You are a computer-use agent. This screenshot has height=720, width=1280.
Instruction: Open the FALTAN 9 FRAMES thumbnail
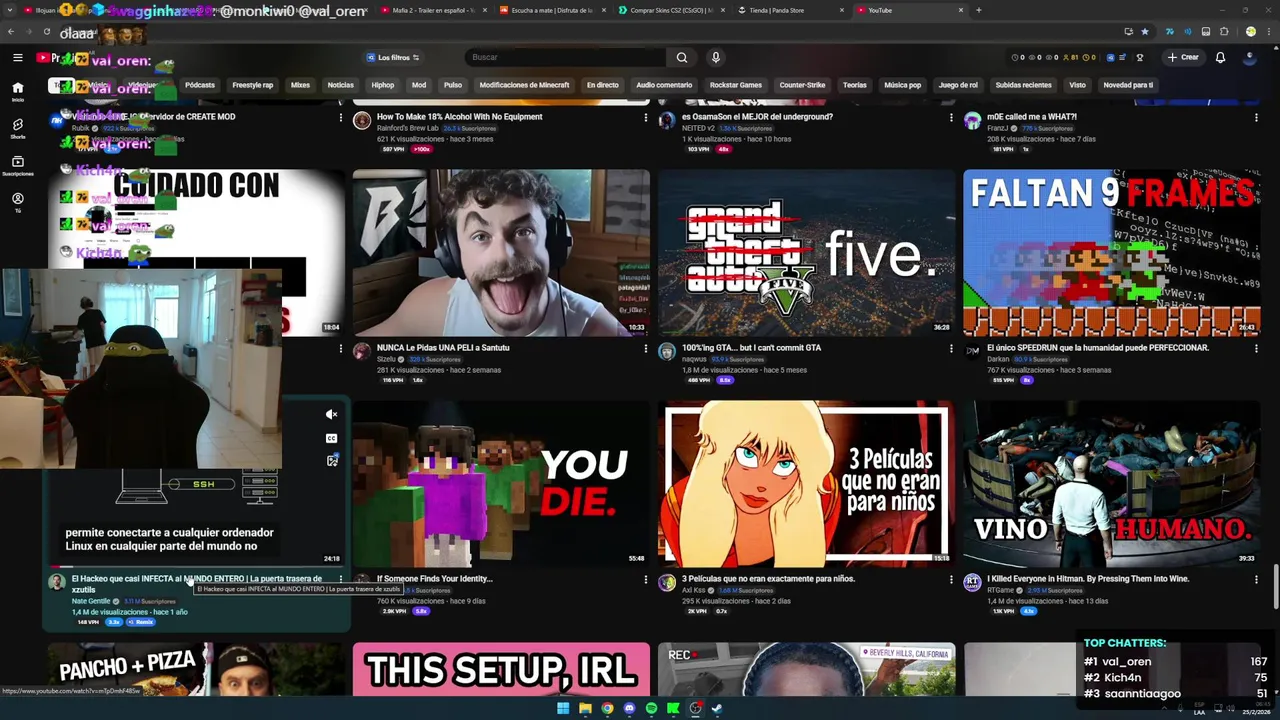pos(1112,253)
